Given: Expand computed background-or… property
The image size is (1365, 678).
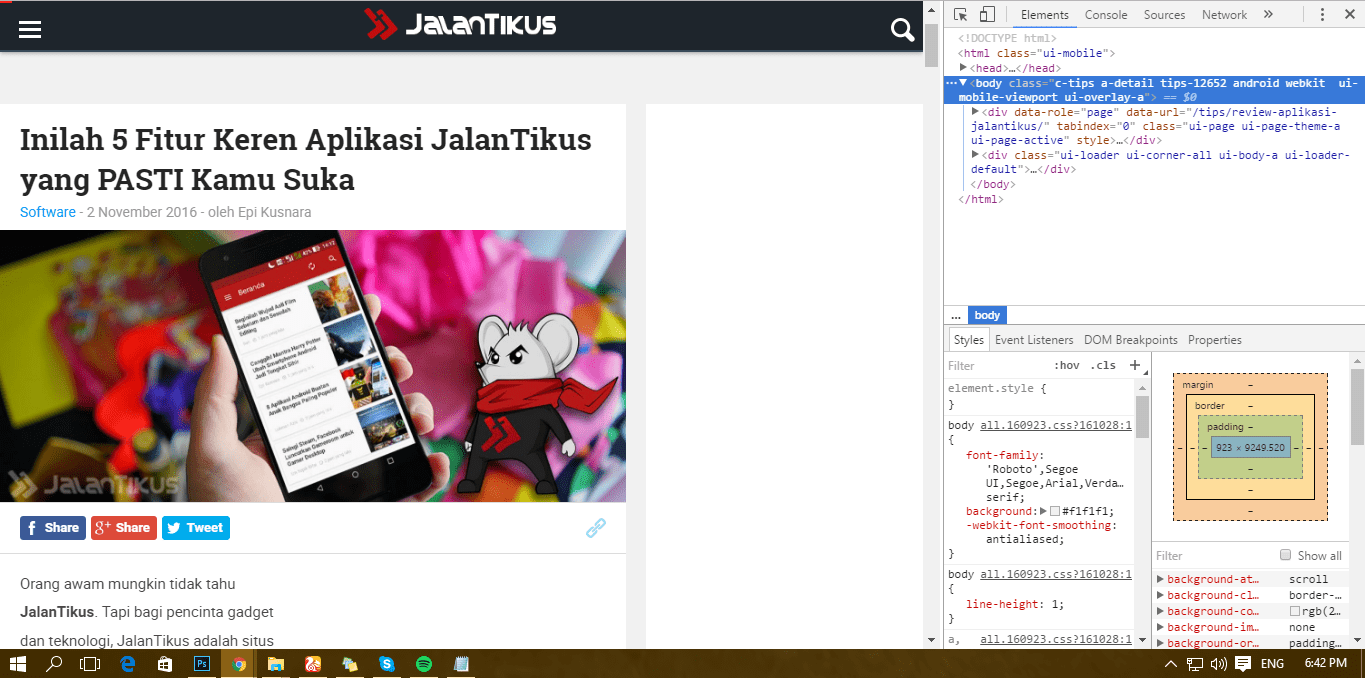Looking at the screenshot, I should click(x=1160, y=643).
